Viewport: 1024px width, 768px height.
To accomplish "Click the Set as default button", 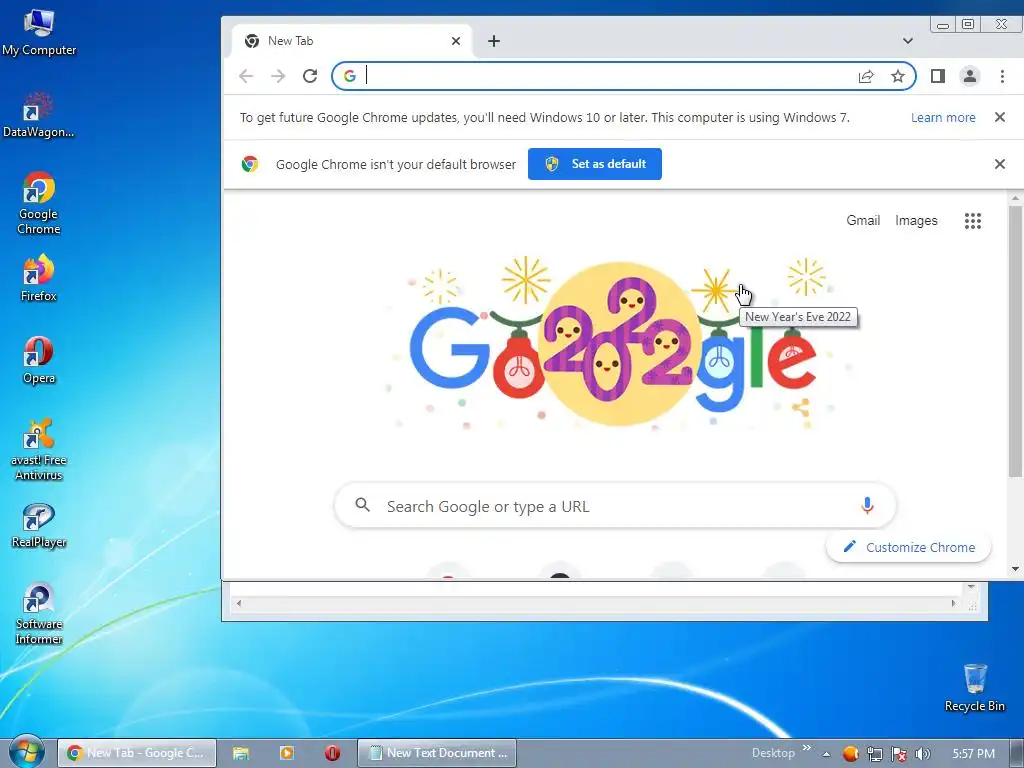I will (594, 164).
